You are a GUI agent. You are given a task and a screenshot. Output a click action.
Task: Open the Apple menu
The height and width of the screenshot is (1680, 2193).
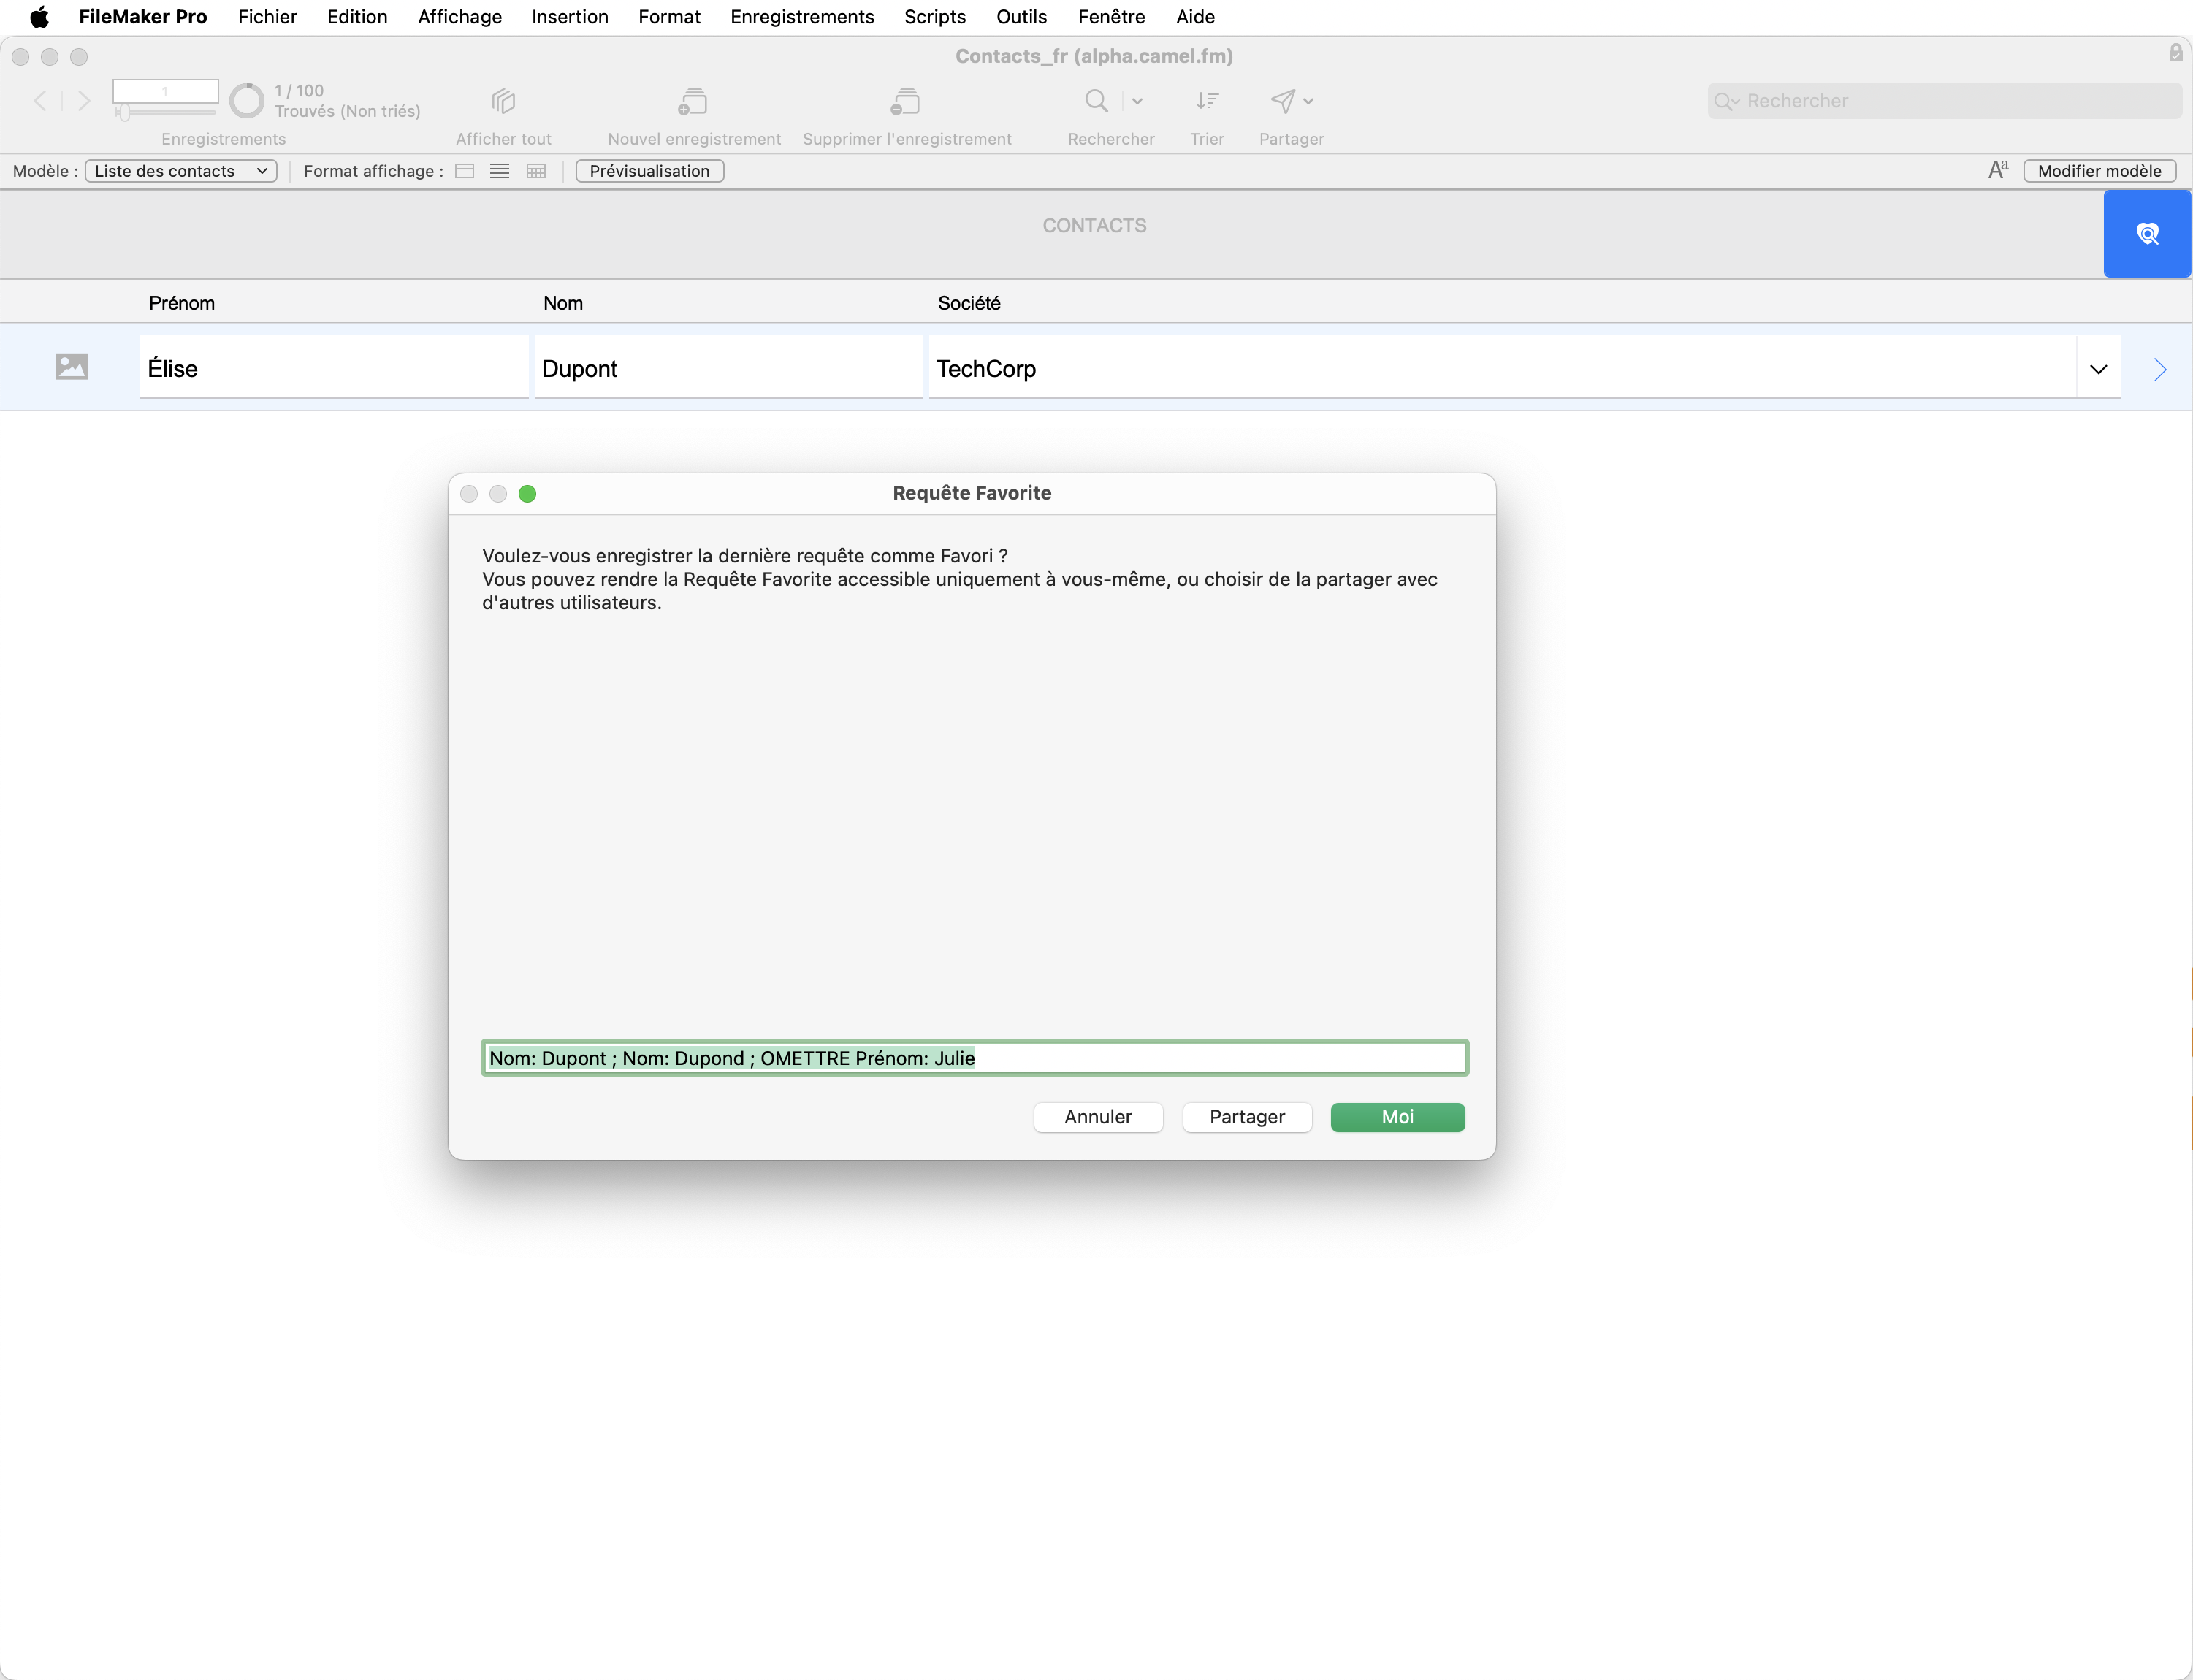39,17
